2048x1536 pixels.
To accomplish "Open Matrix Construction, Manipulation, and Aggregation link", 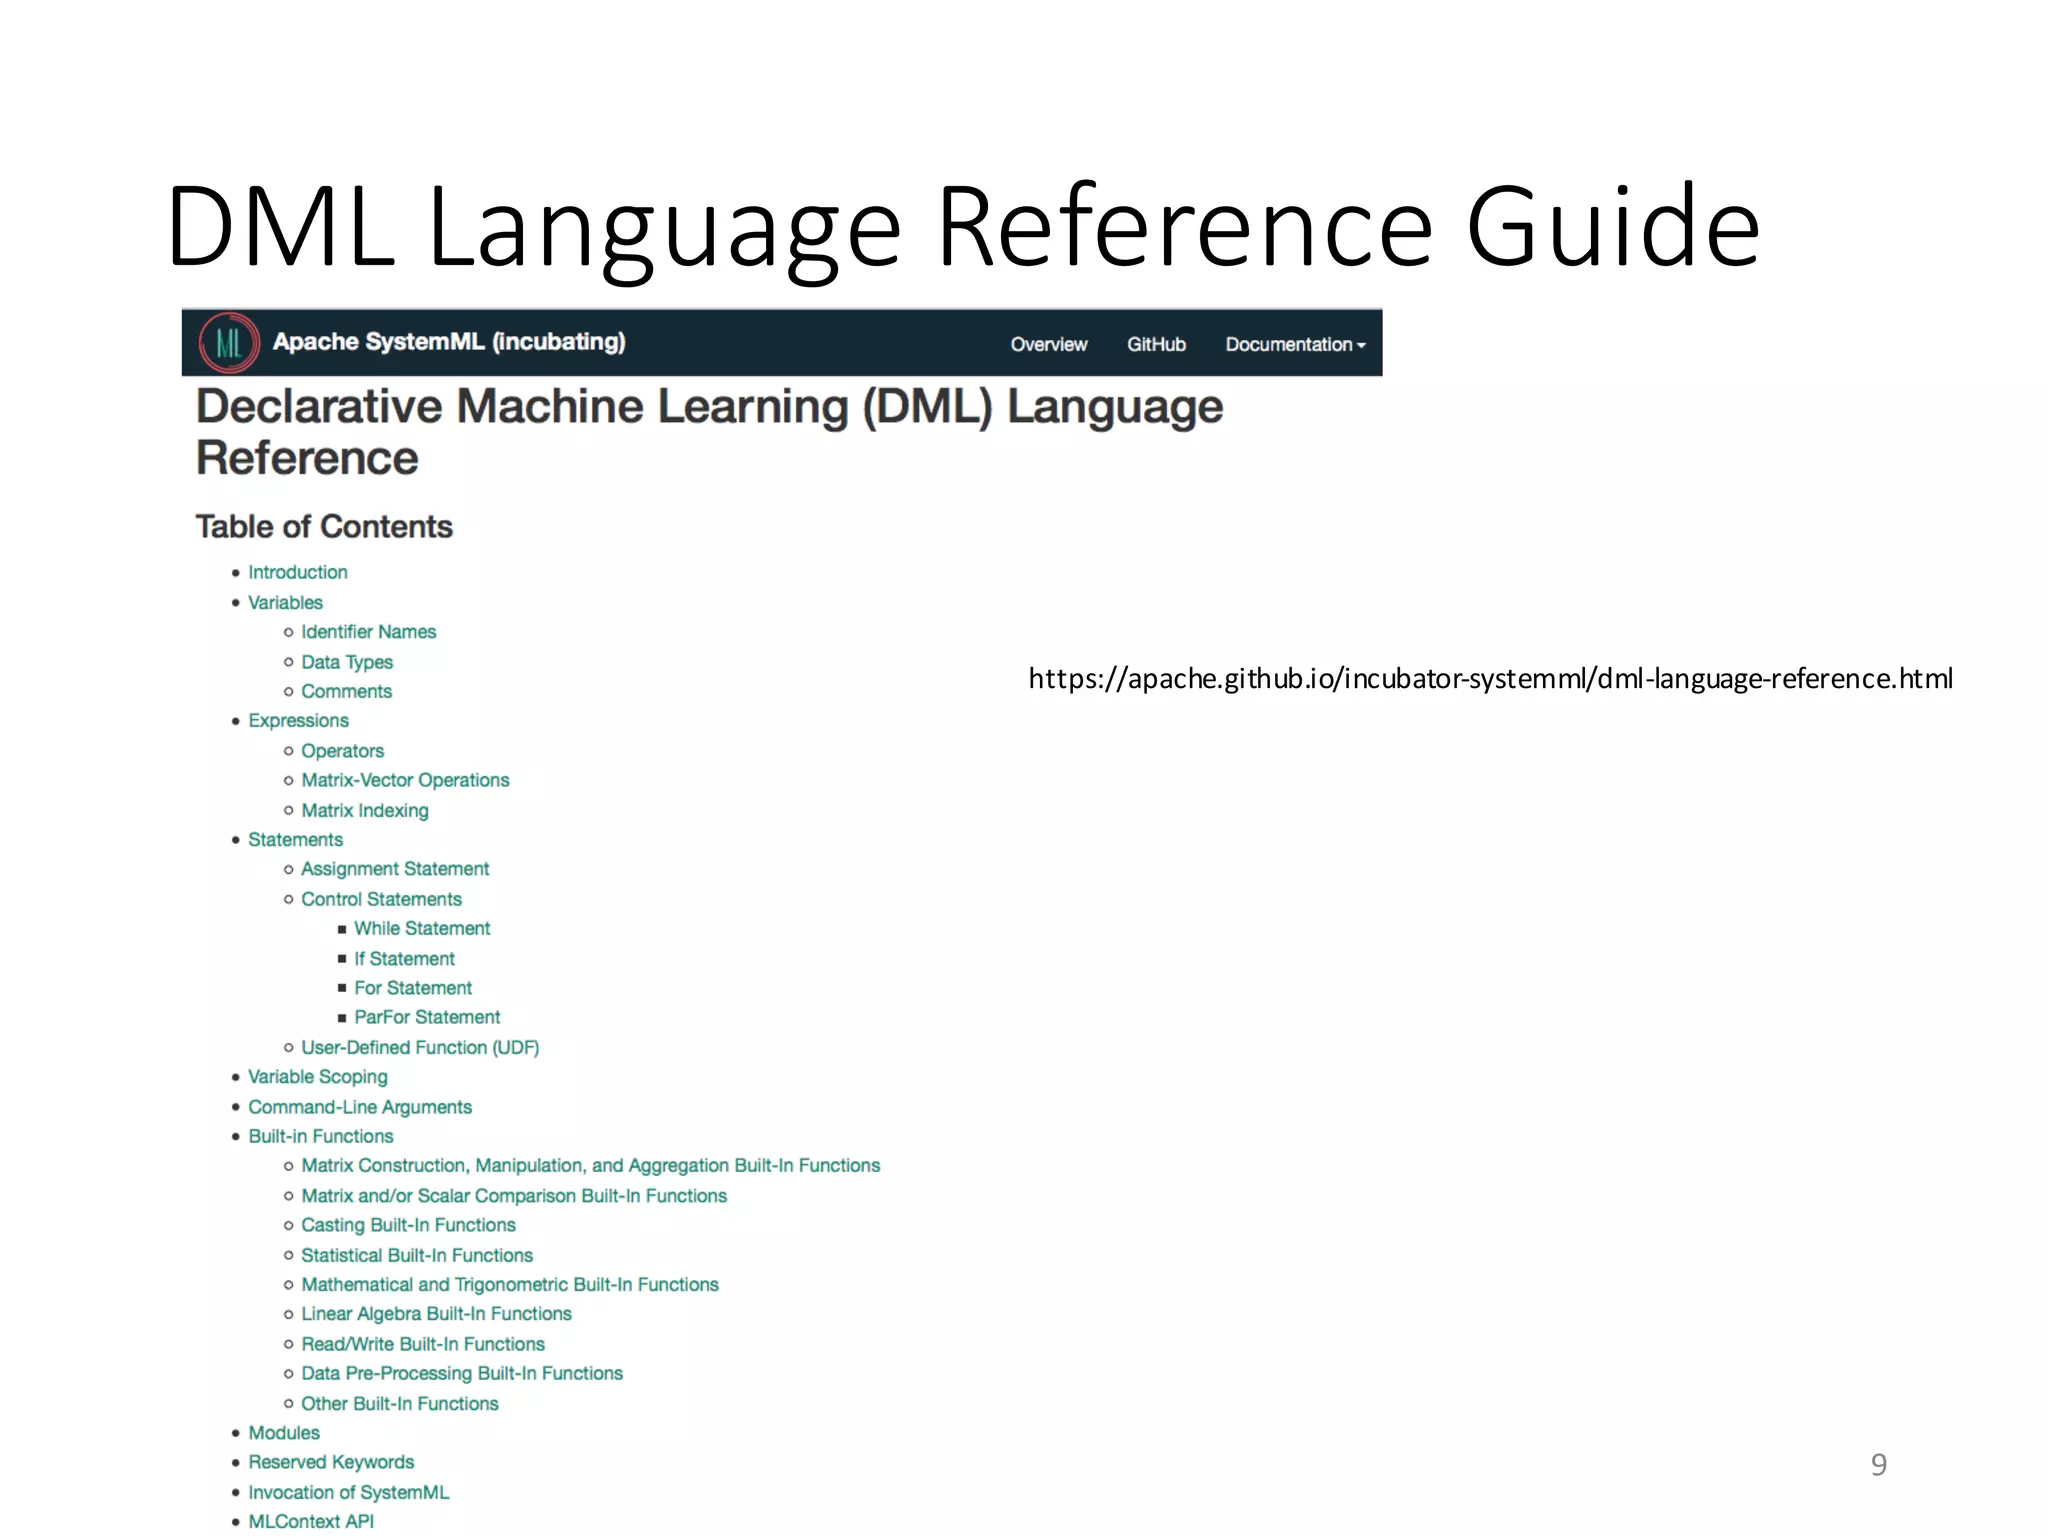I will (591, 1166).
